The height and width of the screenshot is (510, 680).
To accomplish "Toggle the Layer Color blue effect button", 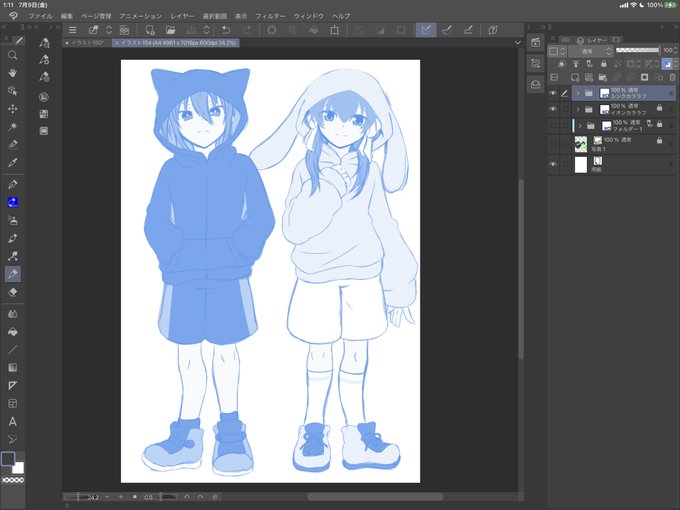I will point(667,64).
